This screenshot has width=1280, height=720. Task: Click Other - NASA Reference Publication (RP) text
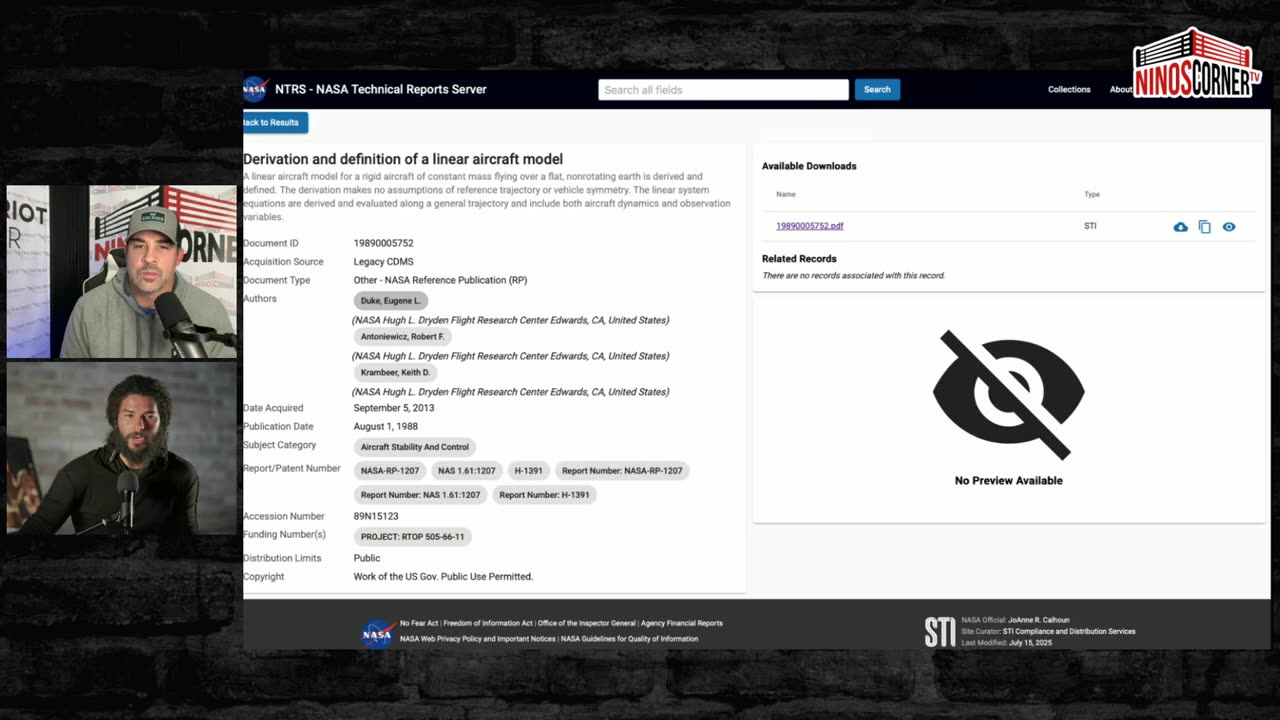[440, 280]
